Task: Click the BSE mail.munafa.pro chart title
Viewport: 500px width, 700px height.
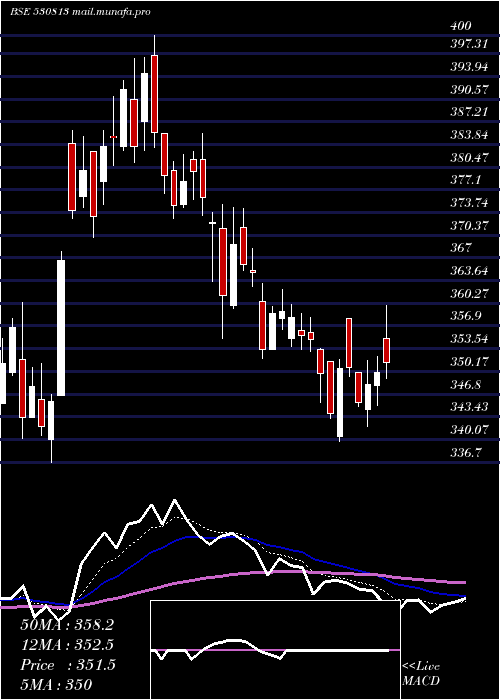Action: 79,12
